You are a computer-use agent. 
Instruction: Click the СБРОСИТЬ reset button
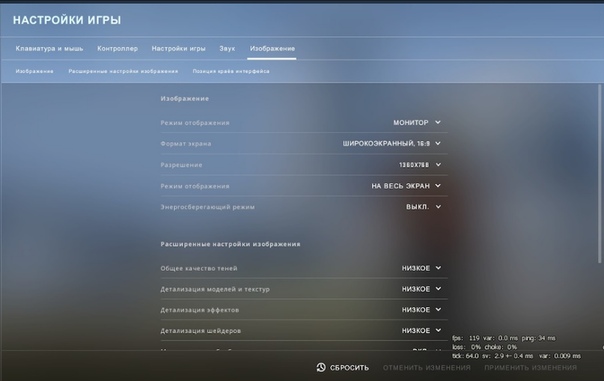342,368
